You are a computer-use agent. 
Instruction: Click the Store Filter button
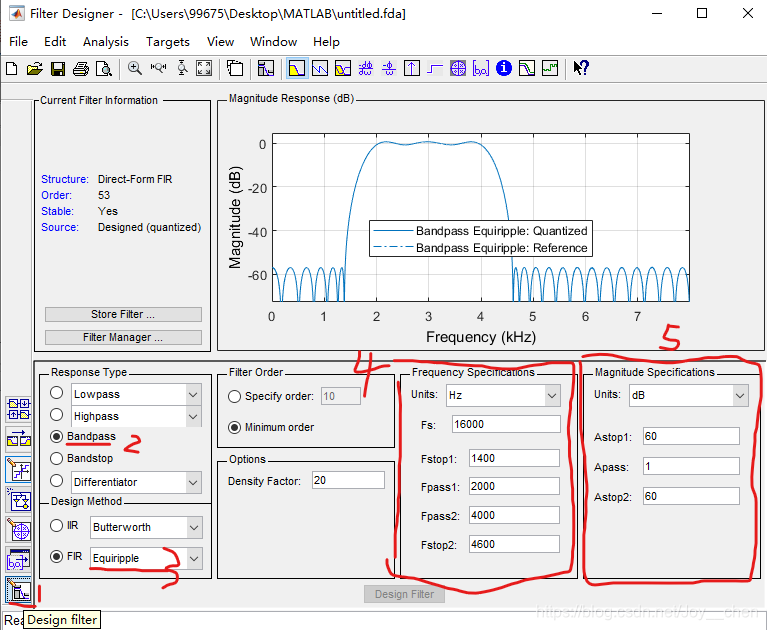coord(123,314)
